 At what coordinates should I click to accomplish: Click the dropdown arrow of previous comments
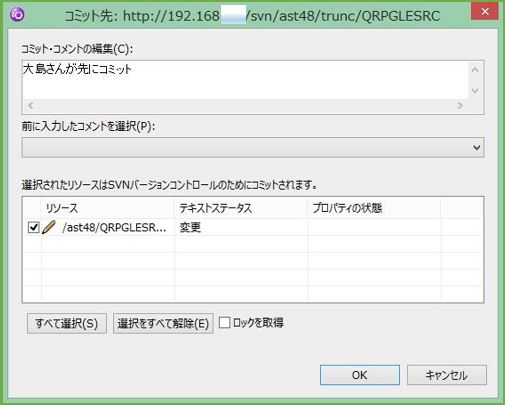point(477,147)
